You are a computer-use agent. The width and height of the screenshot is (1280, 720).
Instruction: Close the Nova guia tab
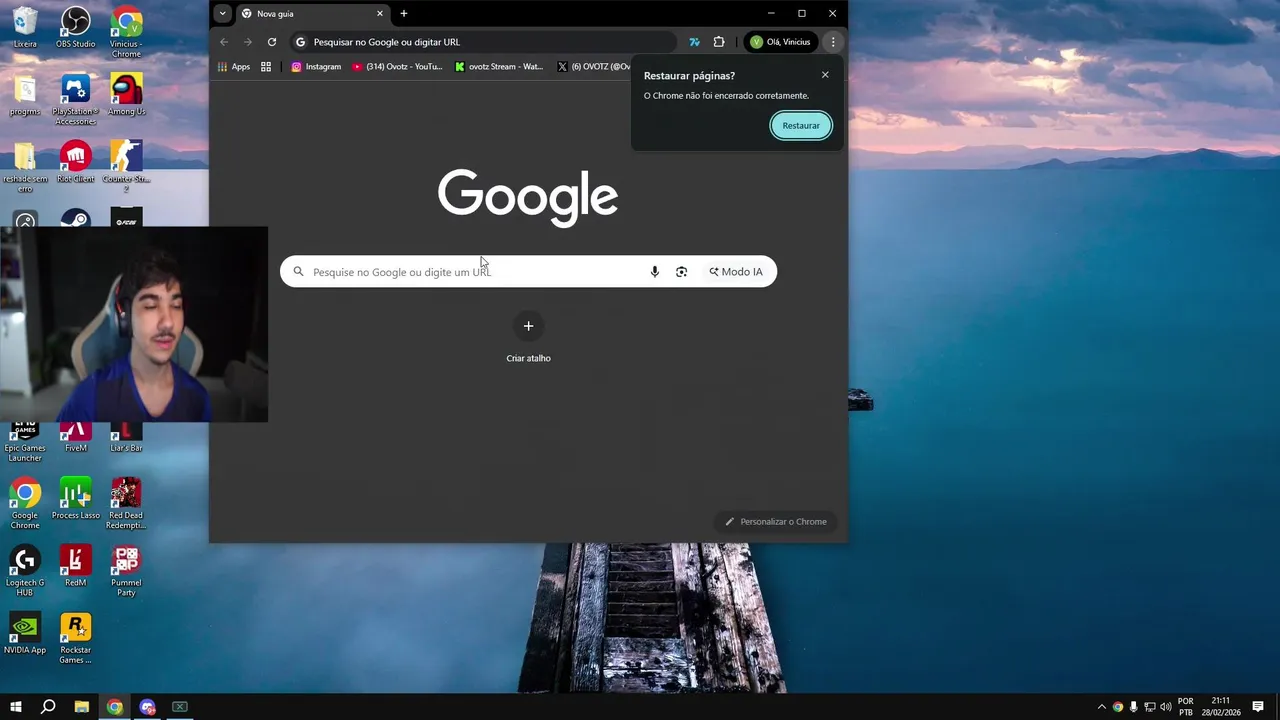pos(380,14)
